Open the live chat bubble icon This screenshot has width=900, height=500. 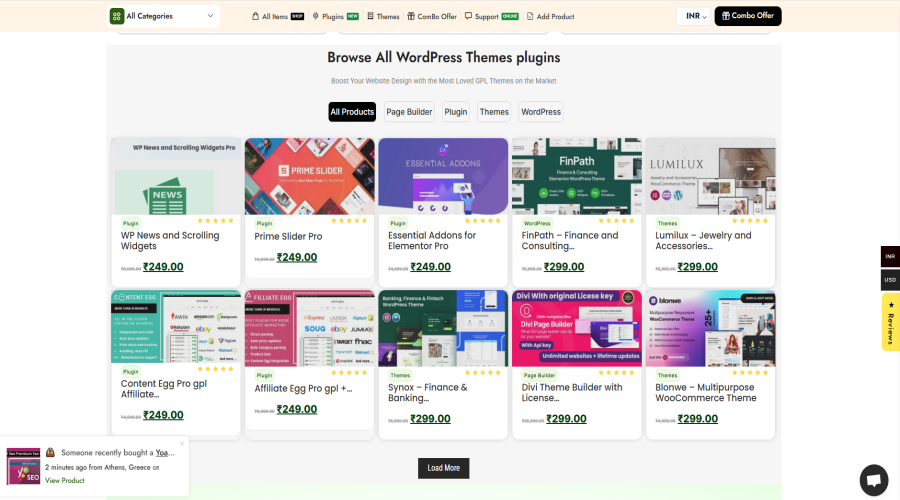click(874, 479)
